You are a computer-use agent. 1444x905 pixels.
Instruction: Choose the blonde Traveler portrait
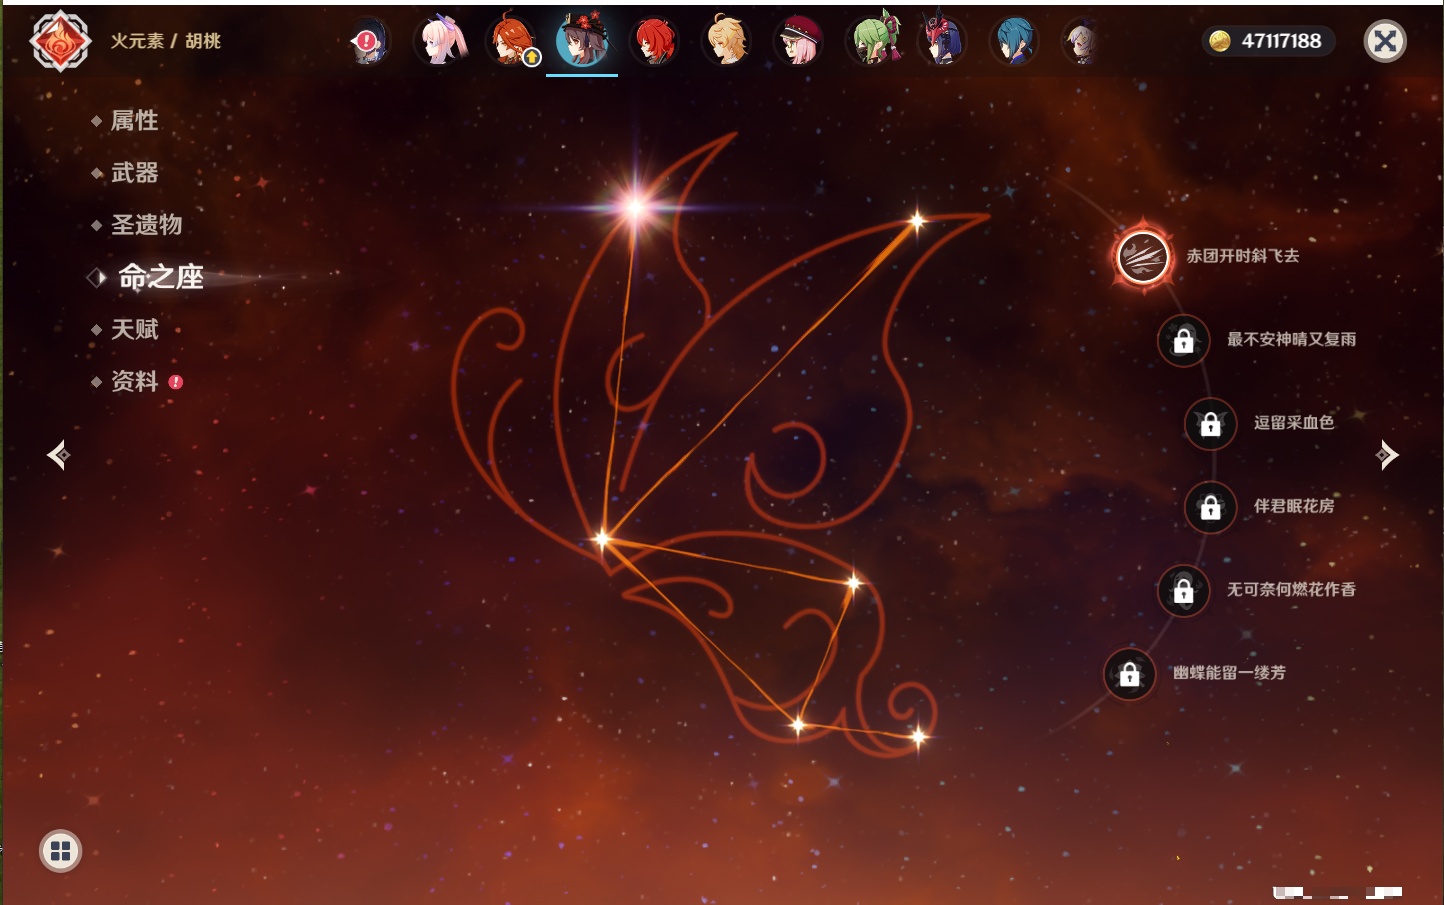(x=726, y=42)
